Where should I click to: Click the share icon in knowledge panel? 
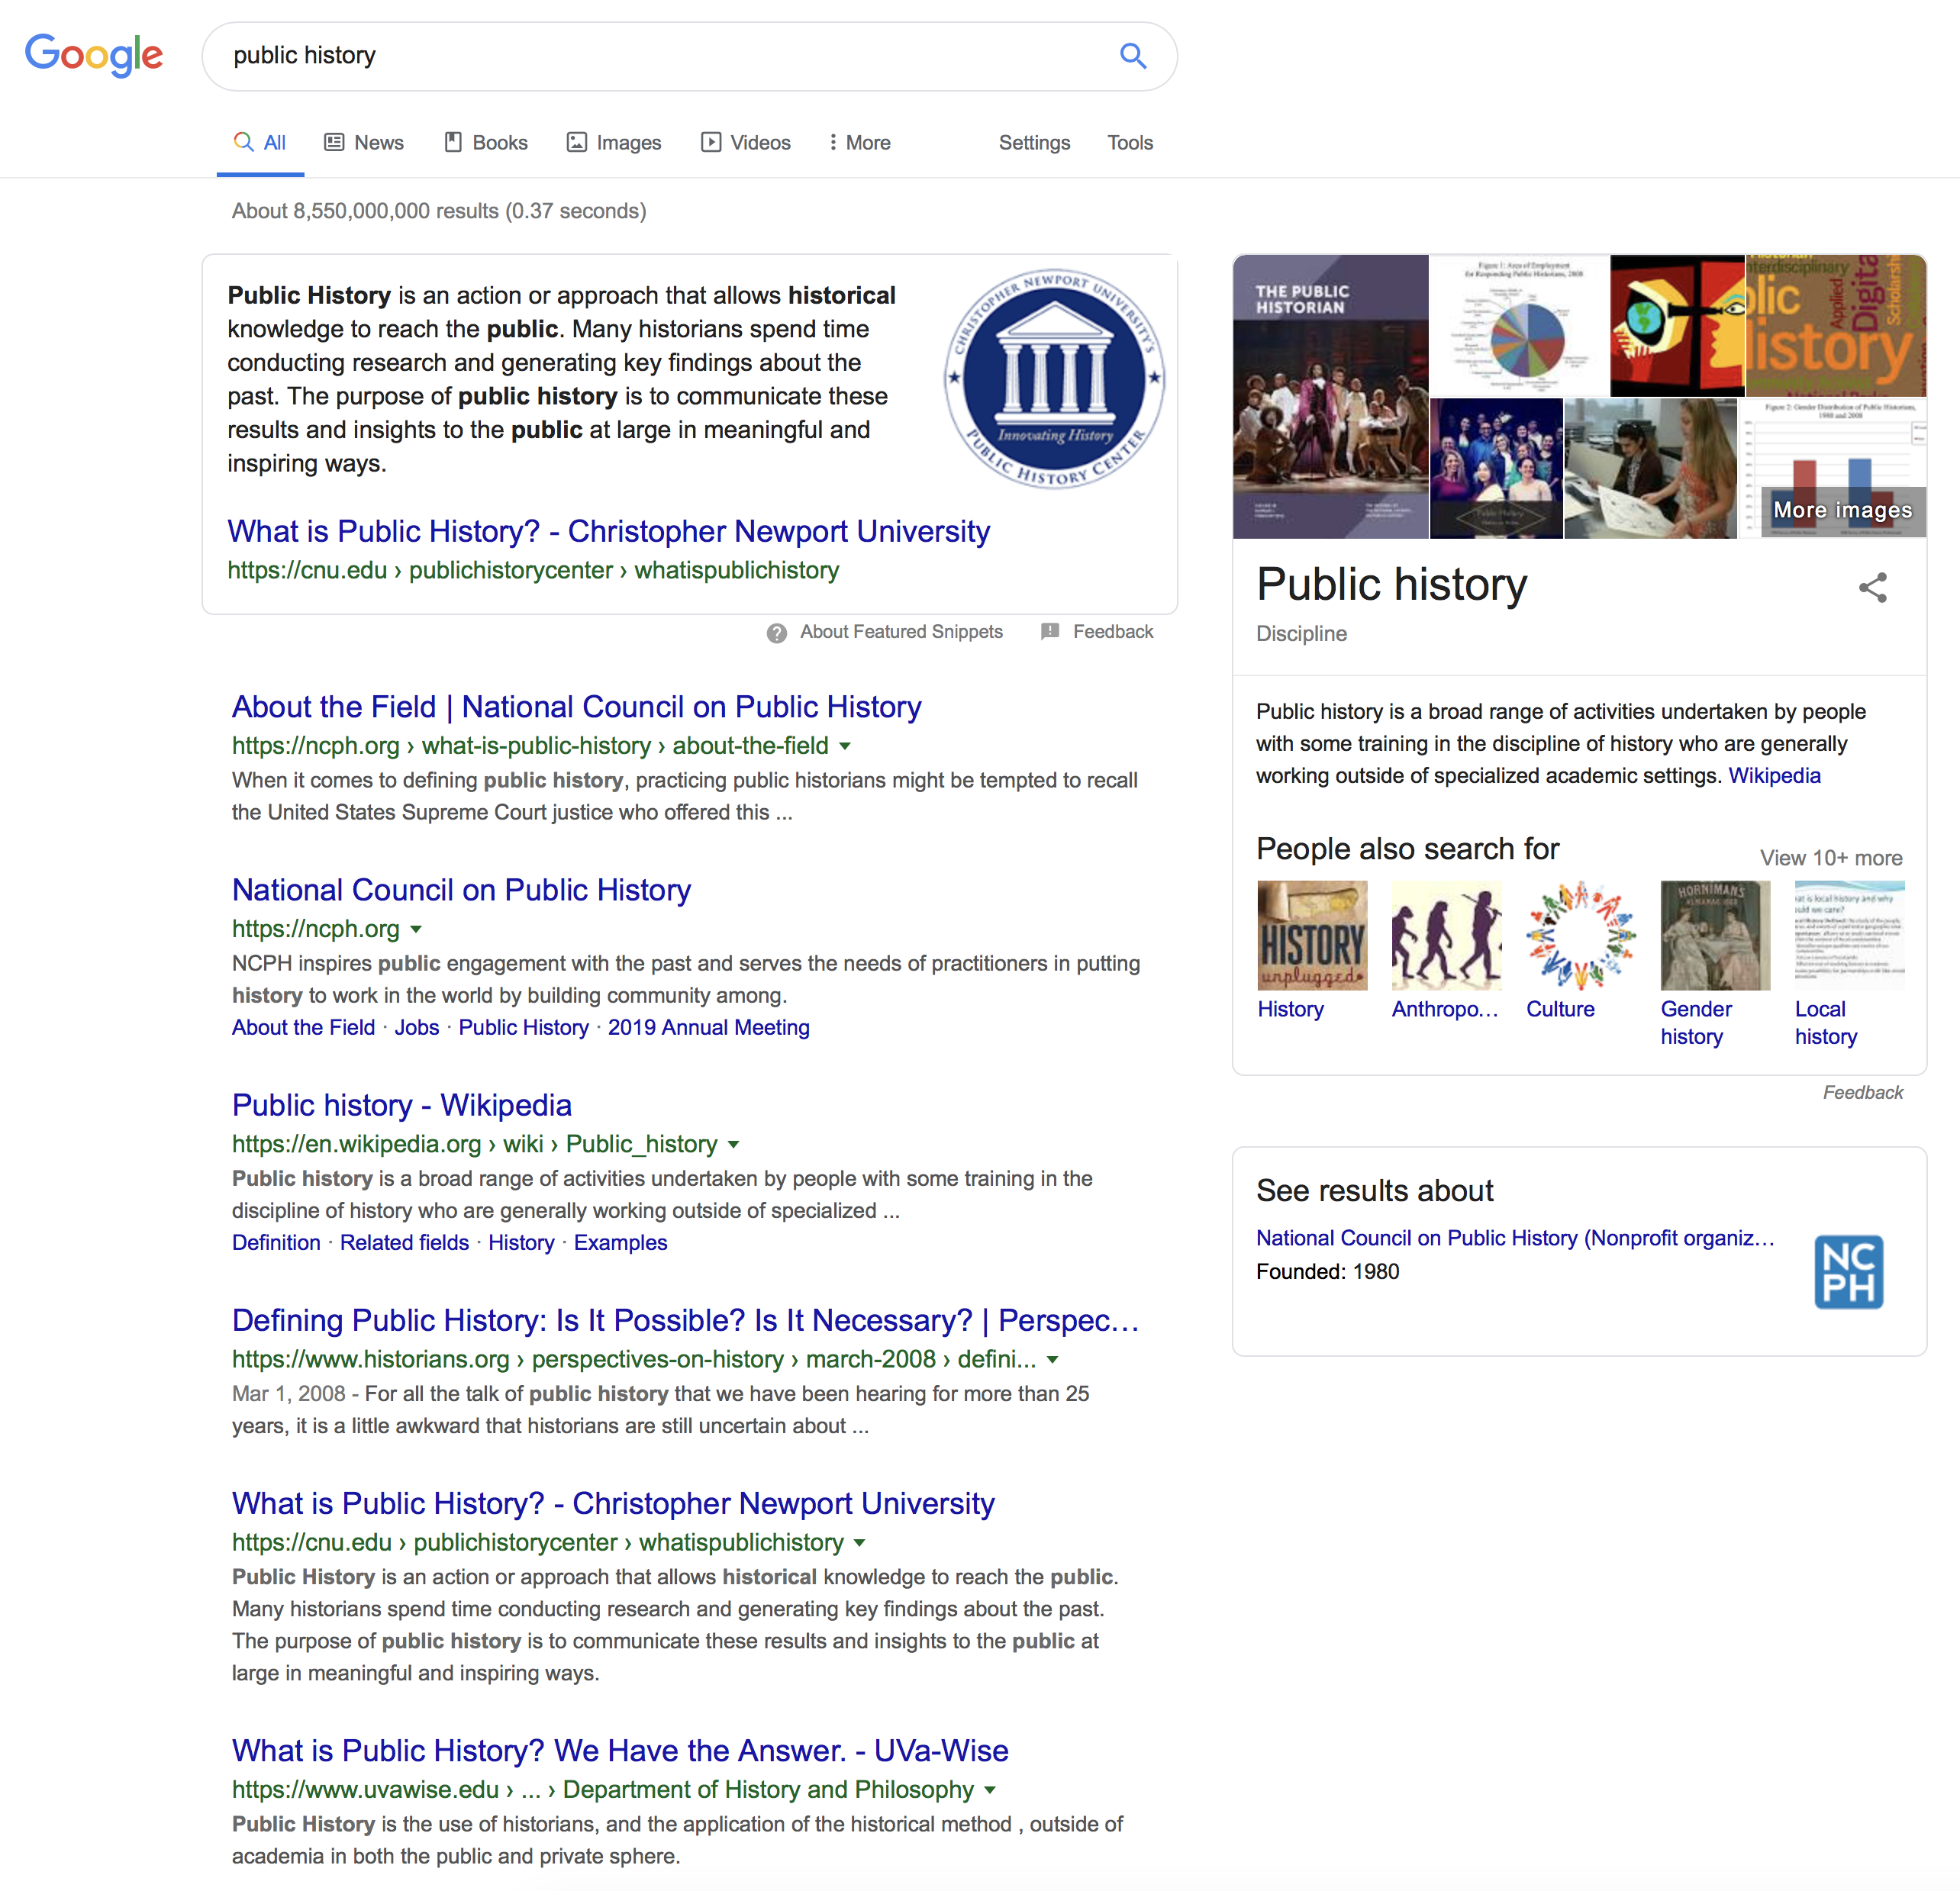1872,587
